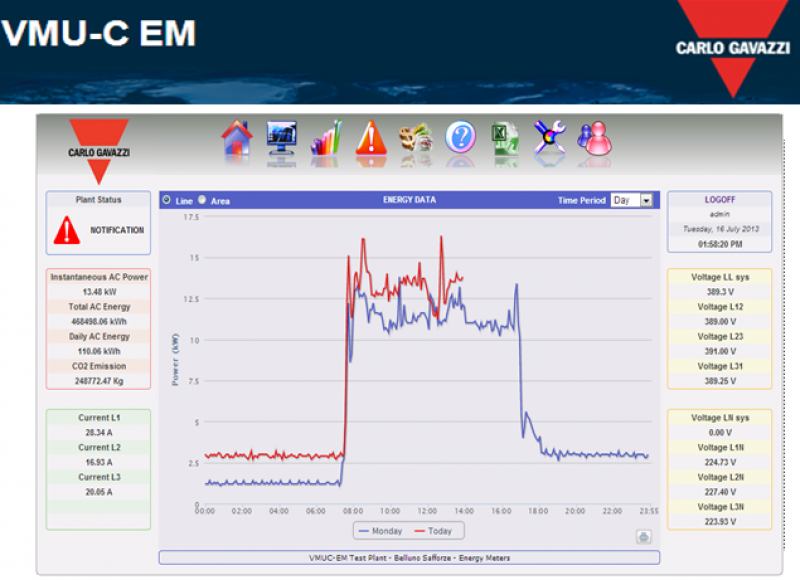The image size is (800, 580).
Task: Click the Voltage L12 label
Action: 720,307
